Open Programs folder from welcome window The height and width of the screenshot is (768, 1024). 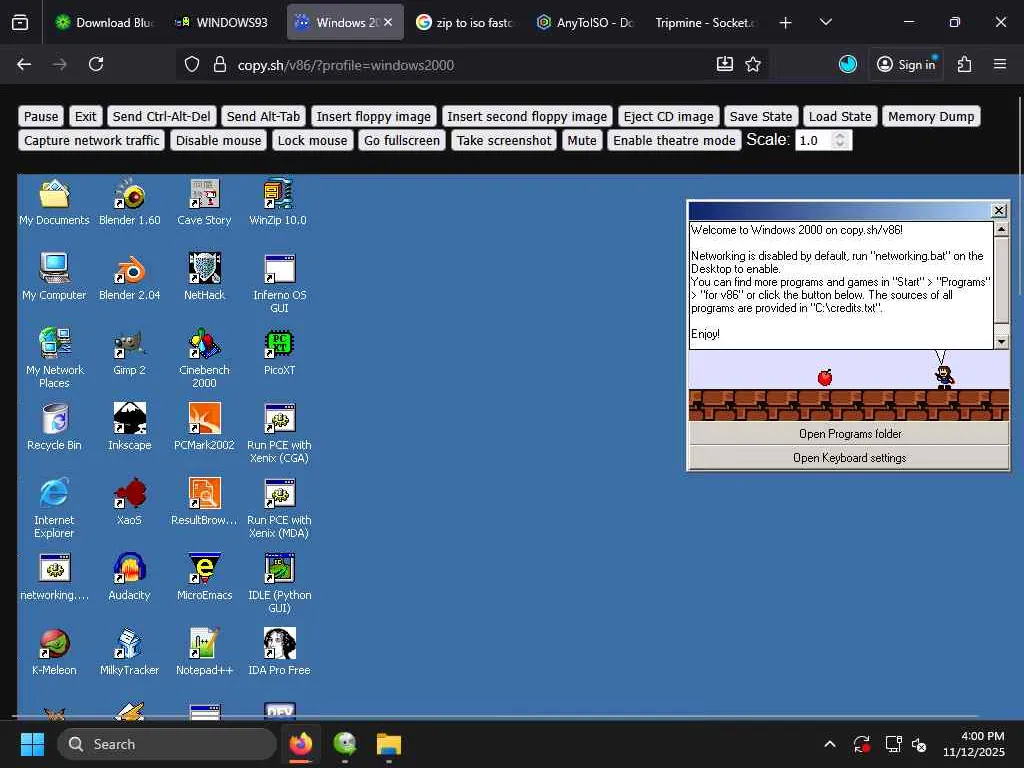pos(850,434)
